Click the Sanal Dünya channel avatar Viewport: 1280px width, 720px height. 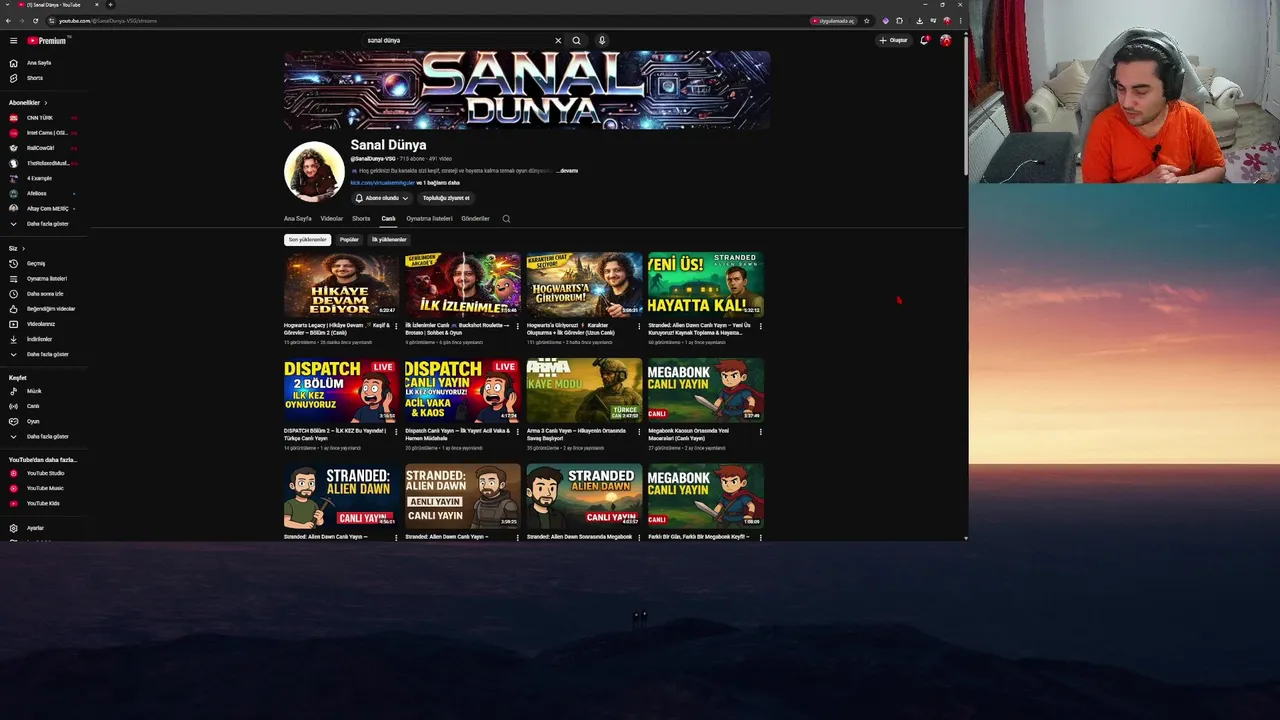point(314,171)
